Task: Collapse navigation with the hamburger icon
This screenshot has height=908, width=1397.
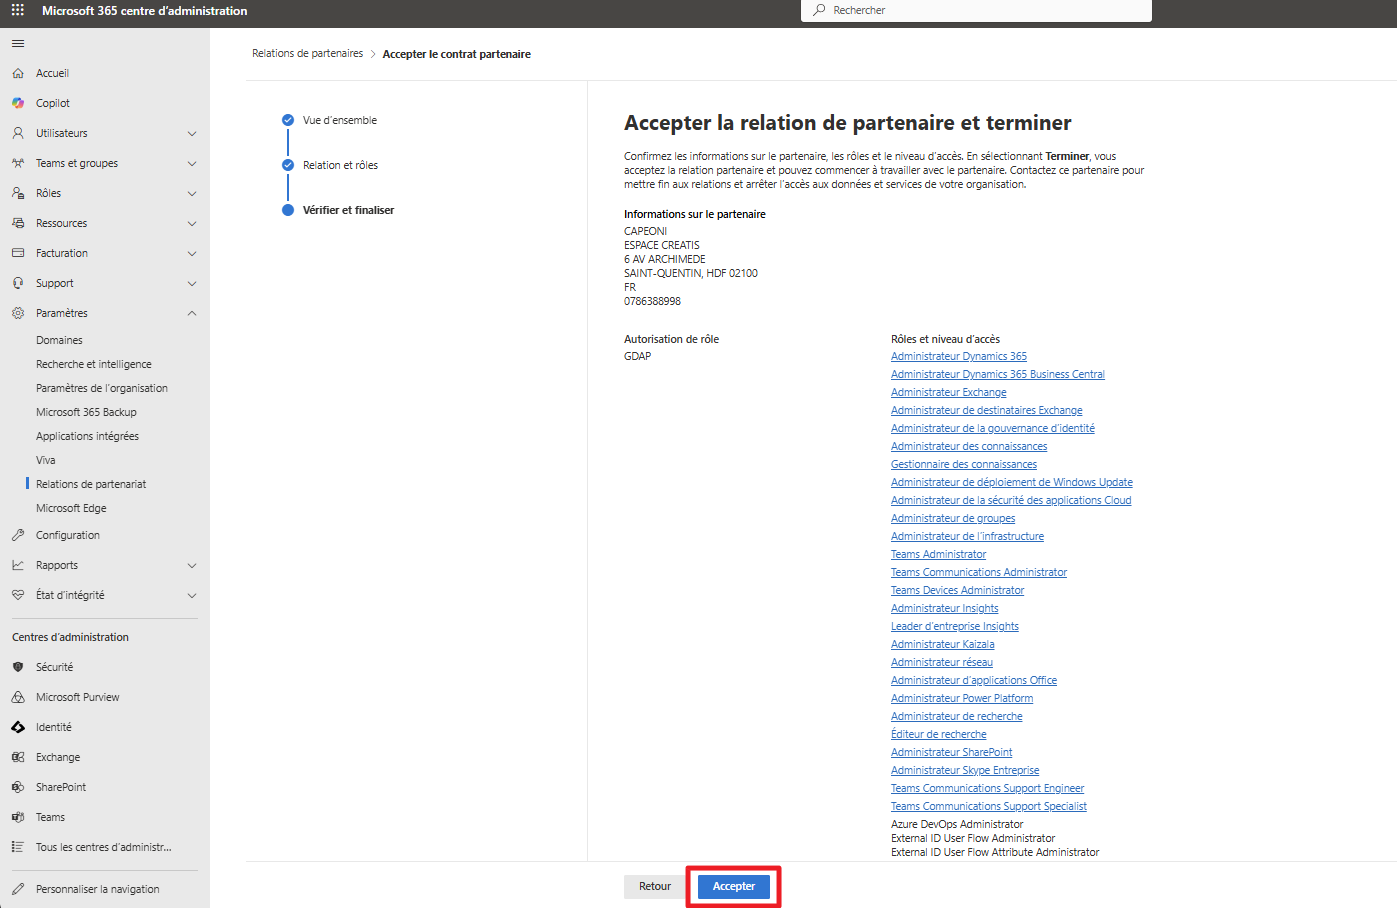Action: point(18,44)
